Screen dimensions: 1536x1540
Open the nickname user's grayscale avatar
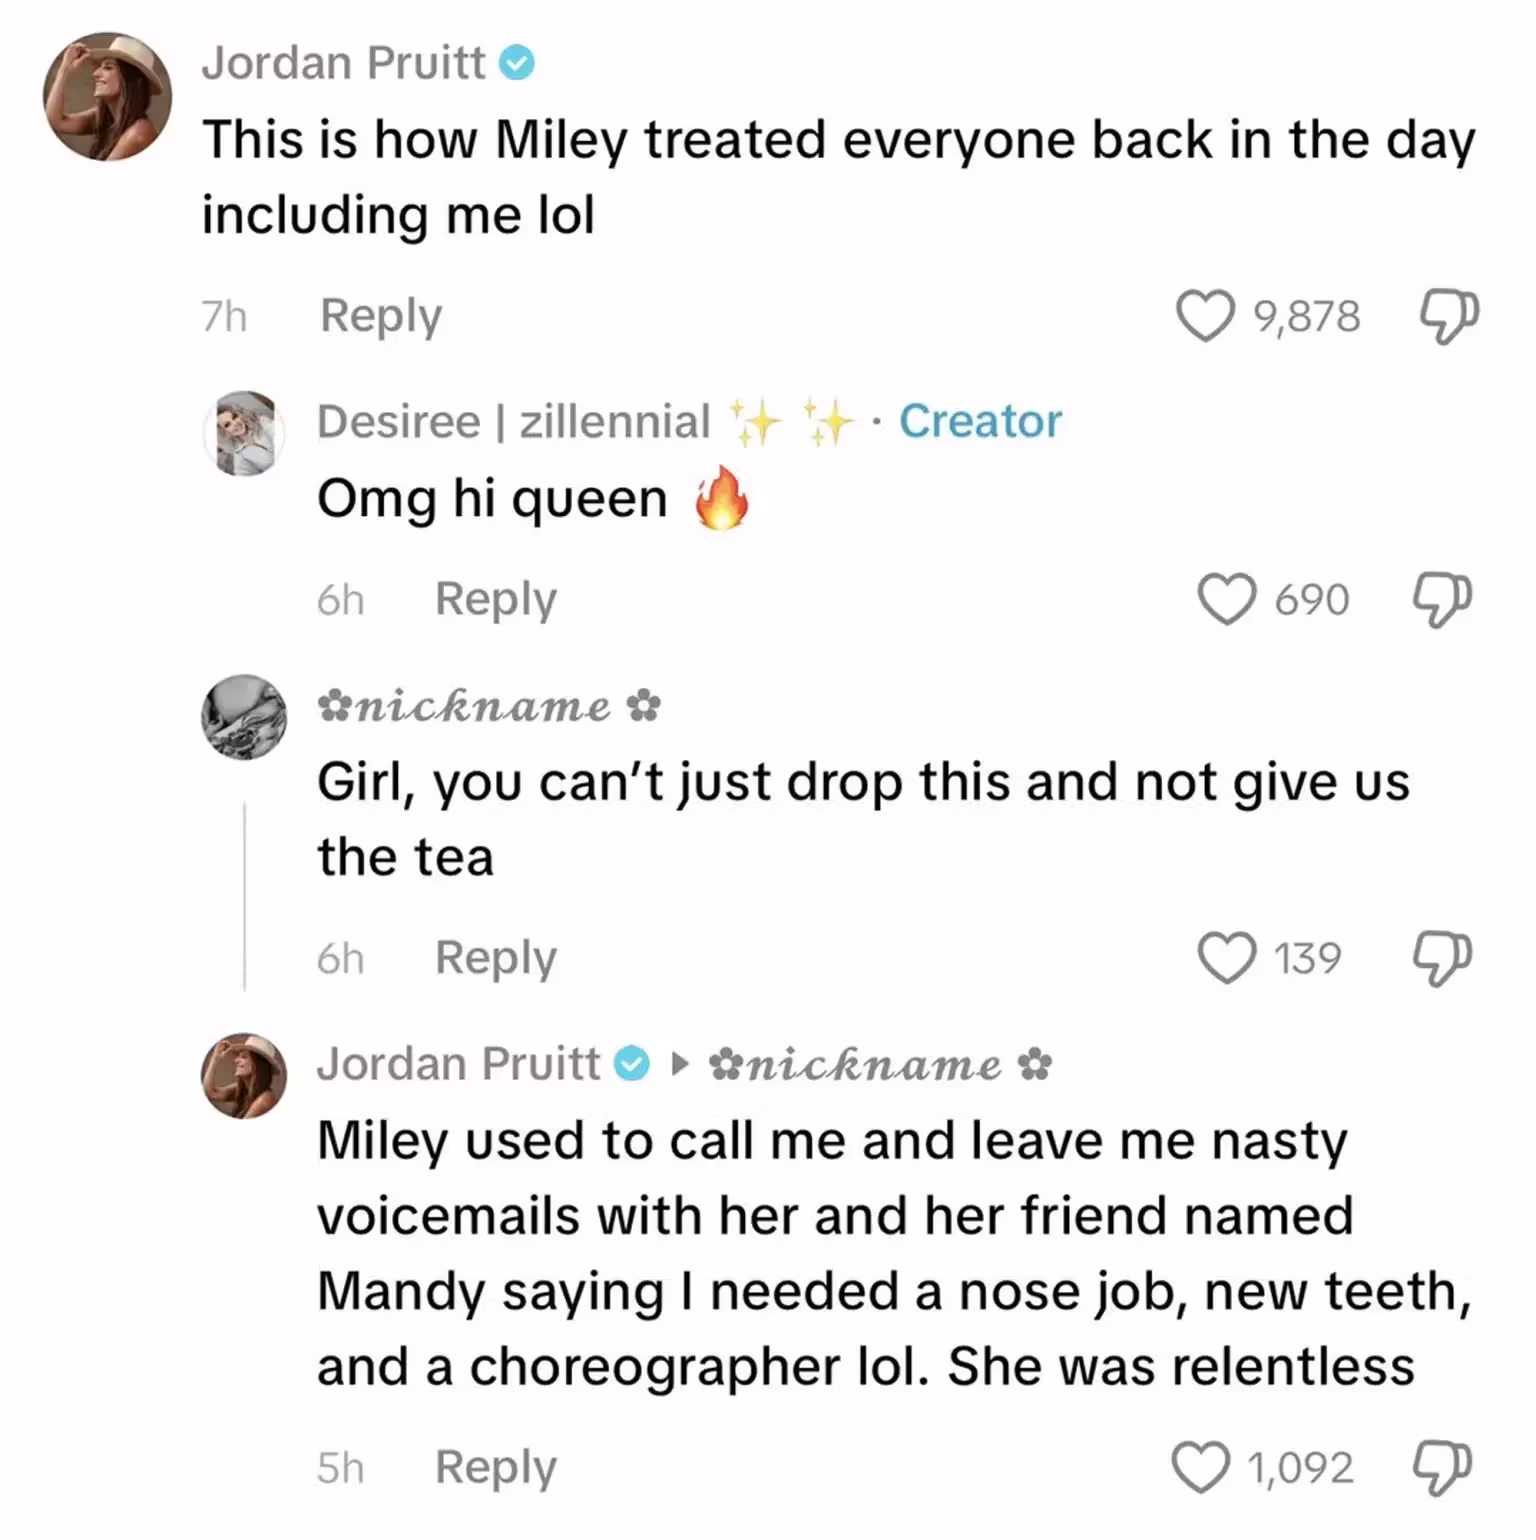(244, 717)
